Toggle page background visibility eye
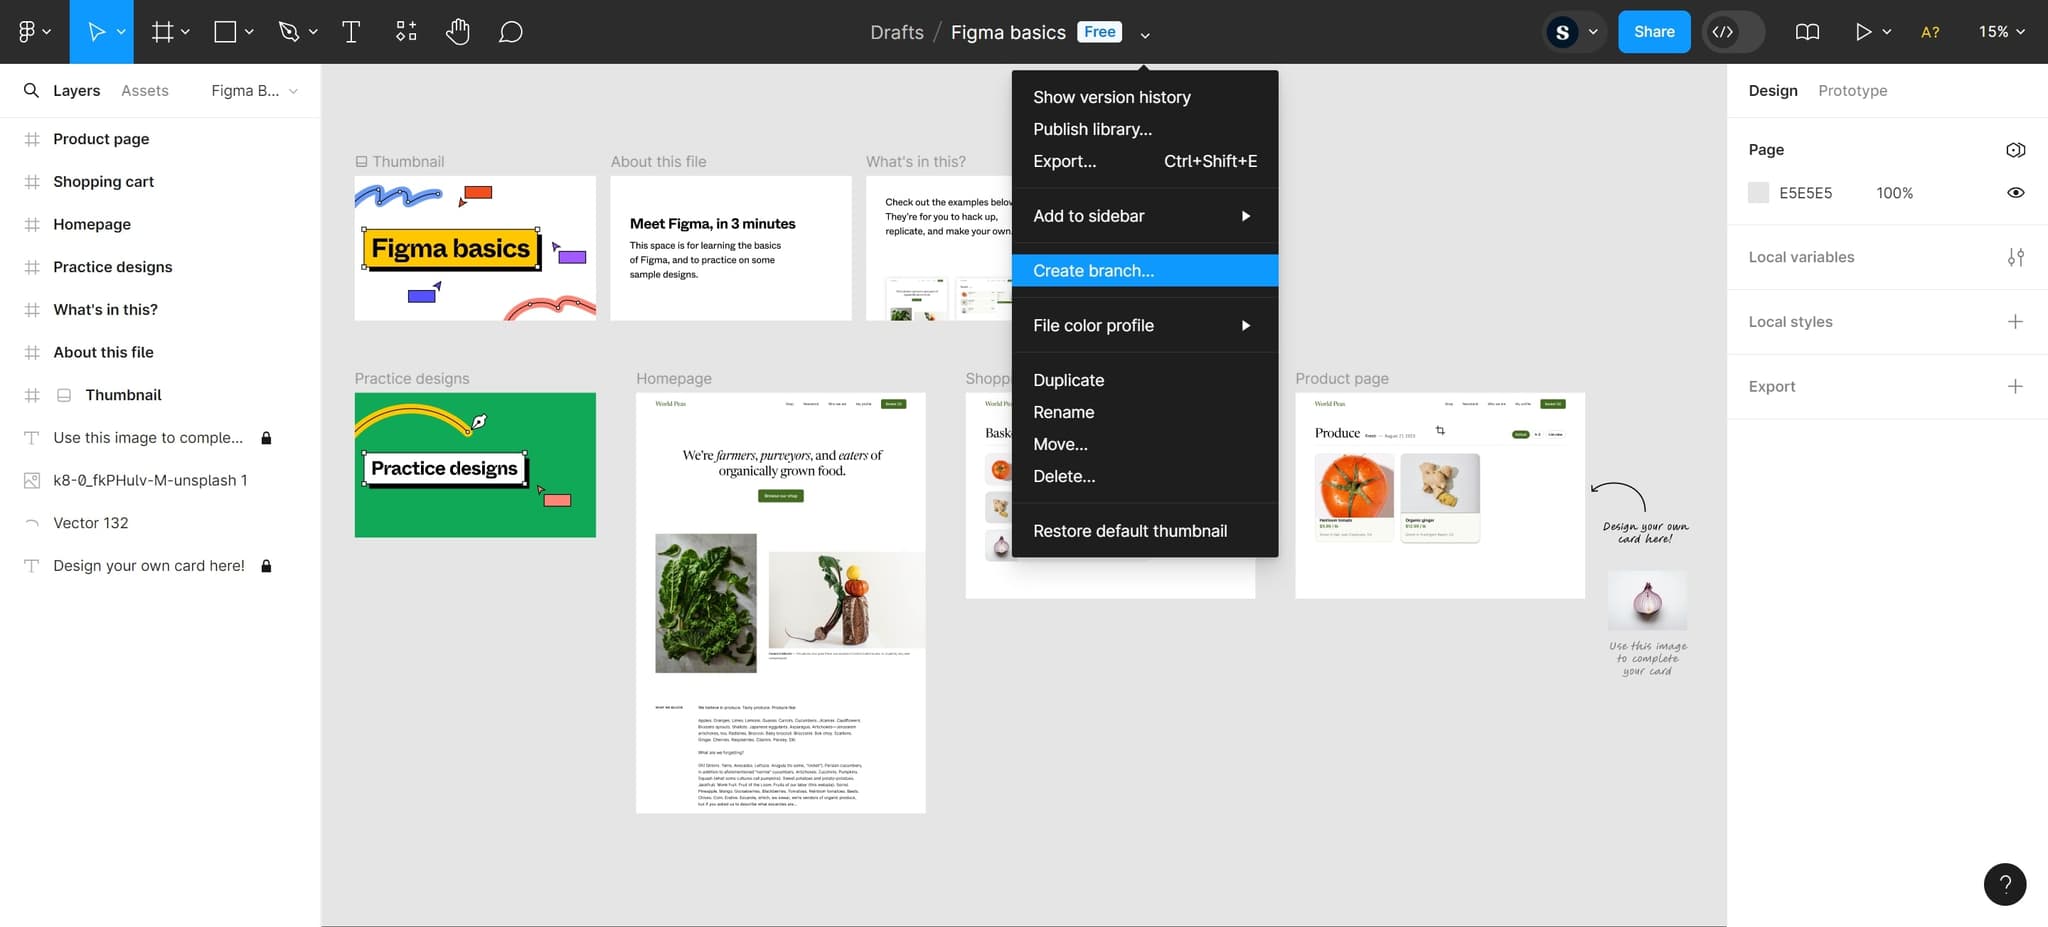The image size is (2048, 927). (x=2015, y=193)
